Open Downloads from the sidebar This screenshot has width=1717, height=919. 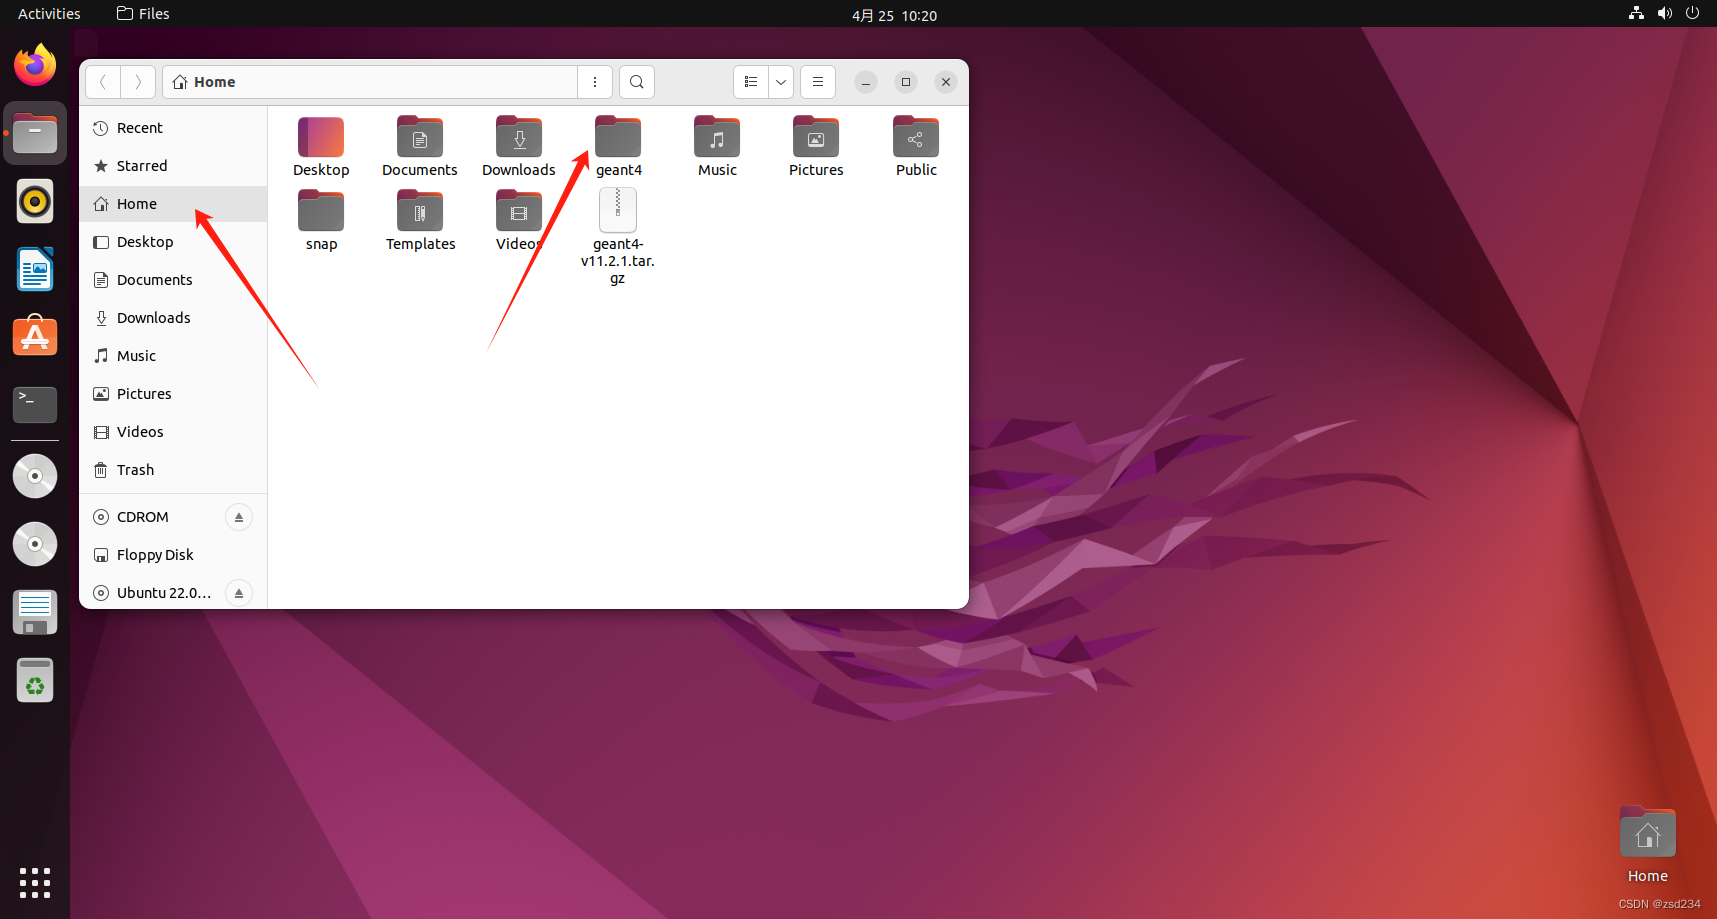click(153, 317)
